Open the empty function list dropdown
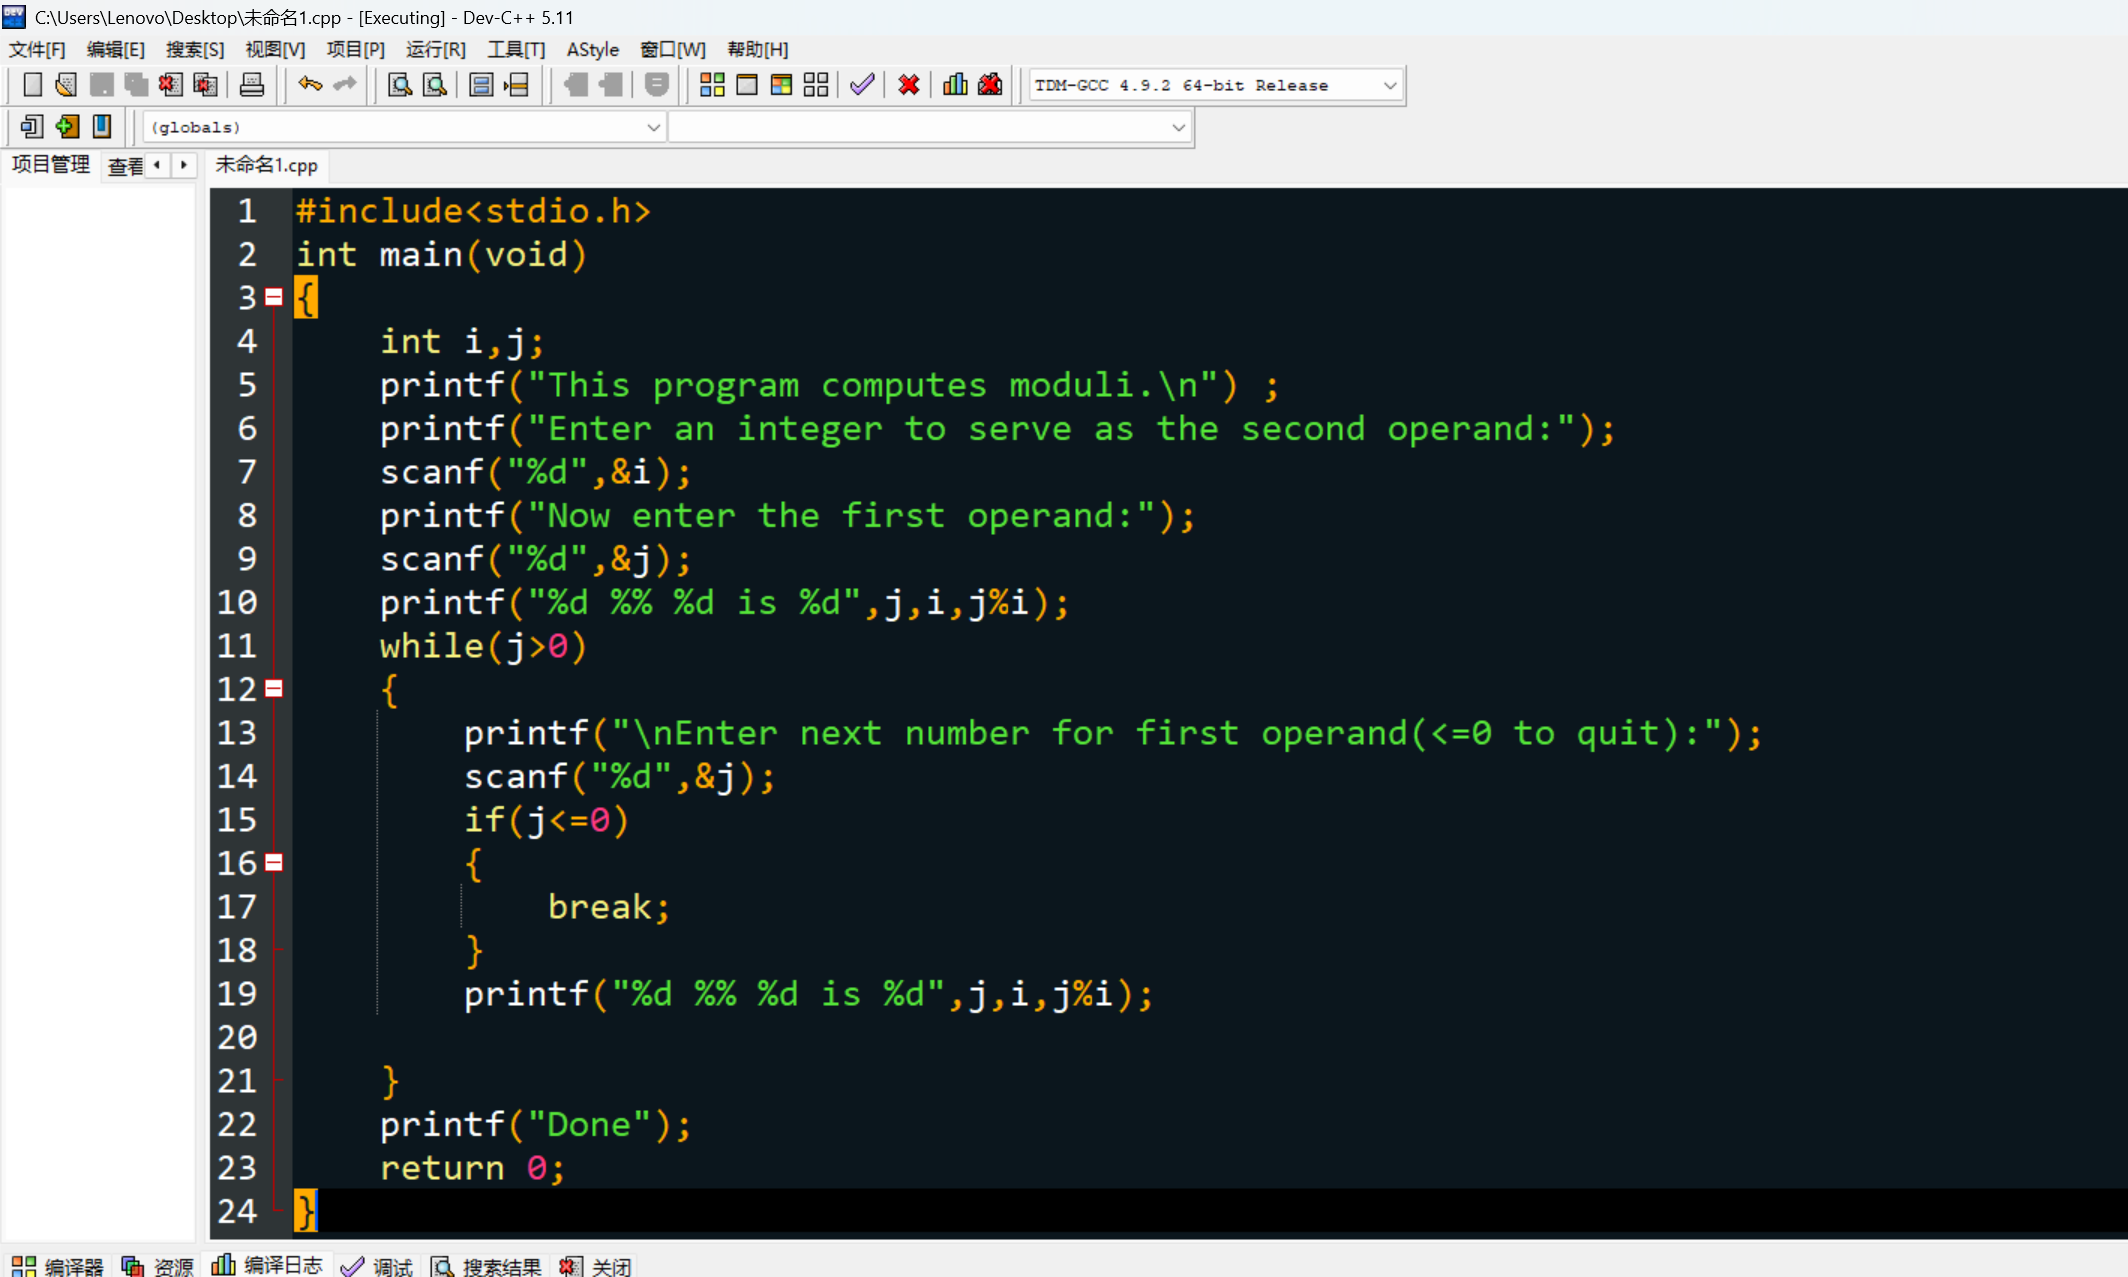Screen dimensions: 2128x1277 [x=1178, y=128]
